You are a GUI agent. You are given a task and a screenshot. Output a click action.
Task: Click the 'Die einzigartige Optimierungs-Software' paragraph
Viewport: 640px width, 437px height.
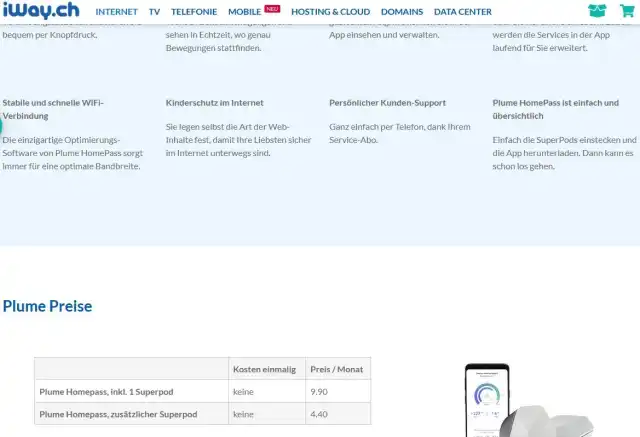pos(73,153)
